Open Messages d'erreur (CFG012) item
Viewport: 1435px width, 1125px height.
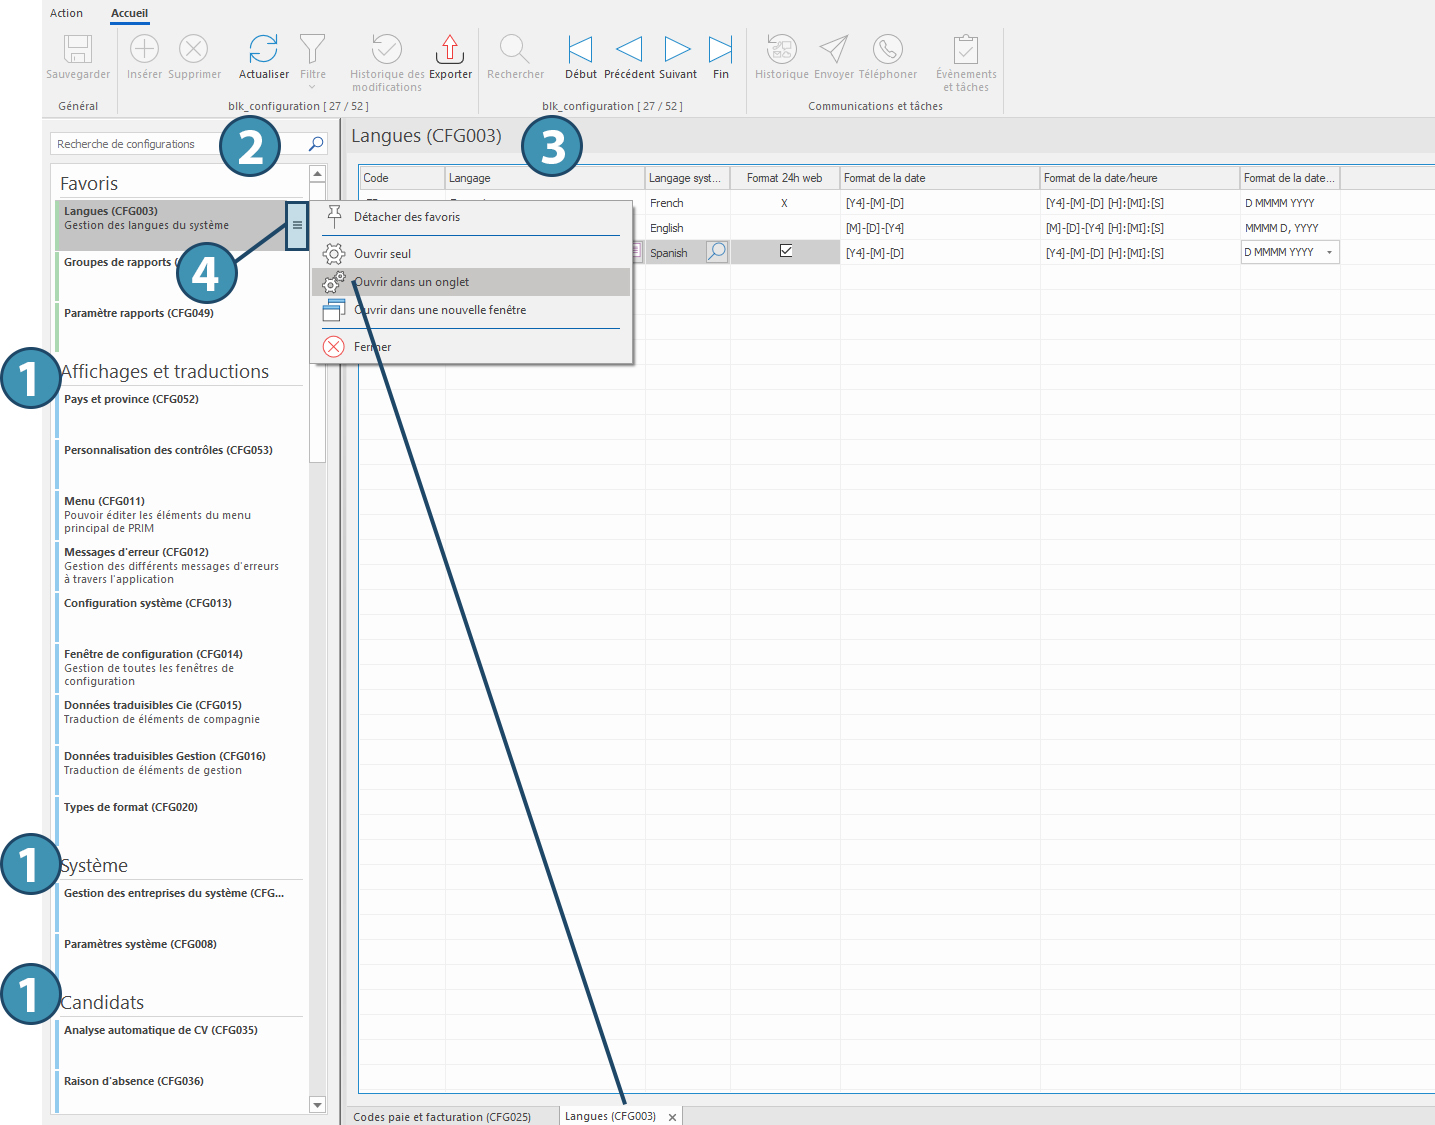tap(136, 552)
